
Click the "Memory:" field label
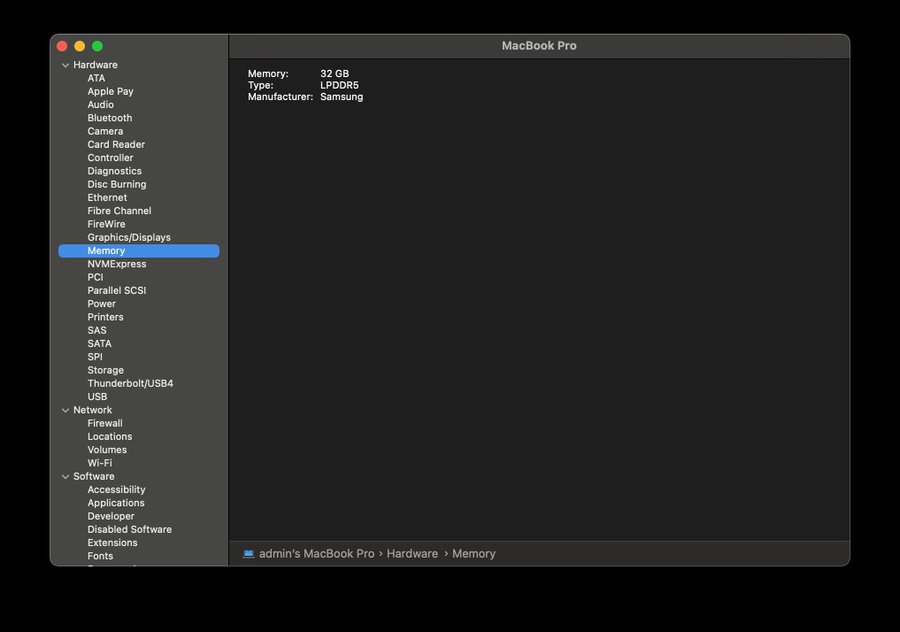268,73
